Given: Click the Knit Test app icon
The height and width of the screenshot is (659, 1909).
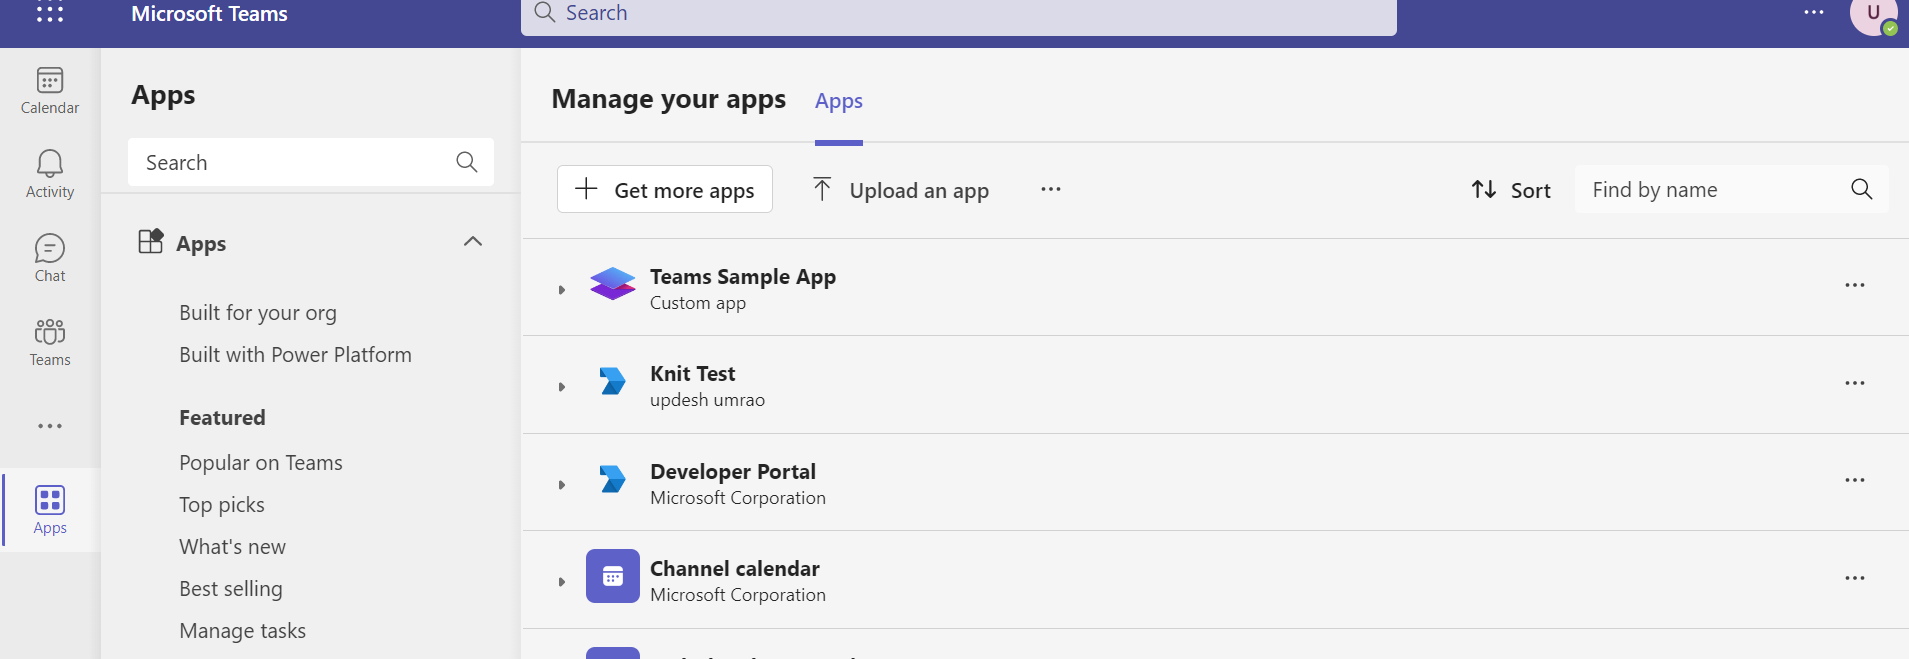Looking at the screenshot, I should [x=612, y=381].
